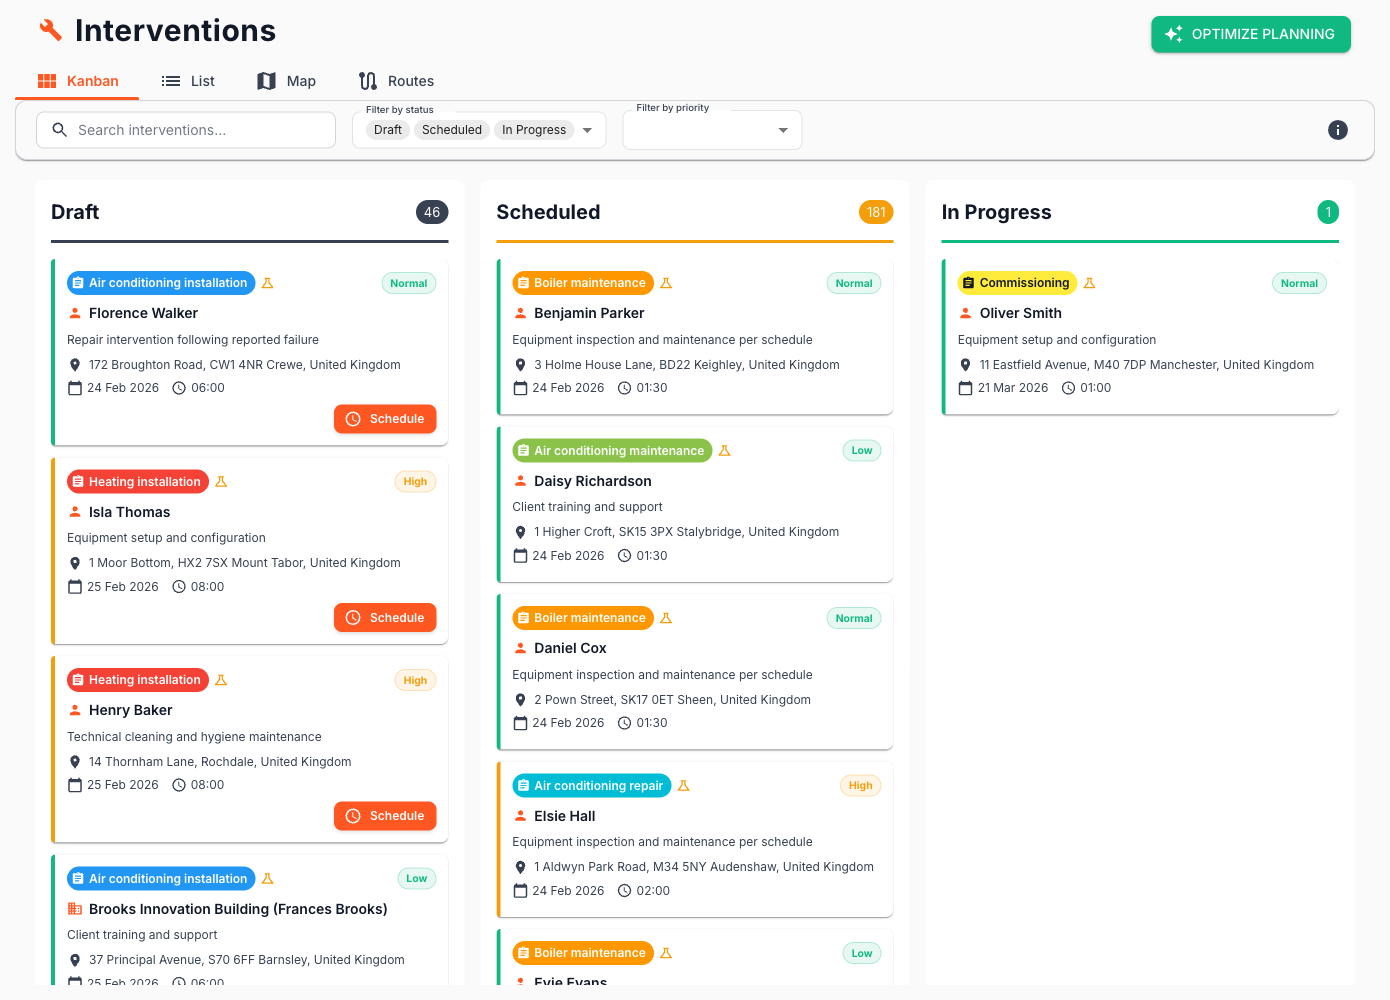1390x1000 pixels.
Task: Toggle the Draft status filter chip
Action: (x=387, y=129)
